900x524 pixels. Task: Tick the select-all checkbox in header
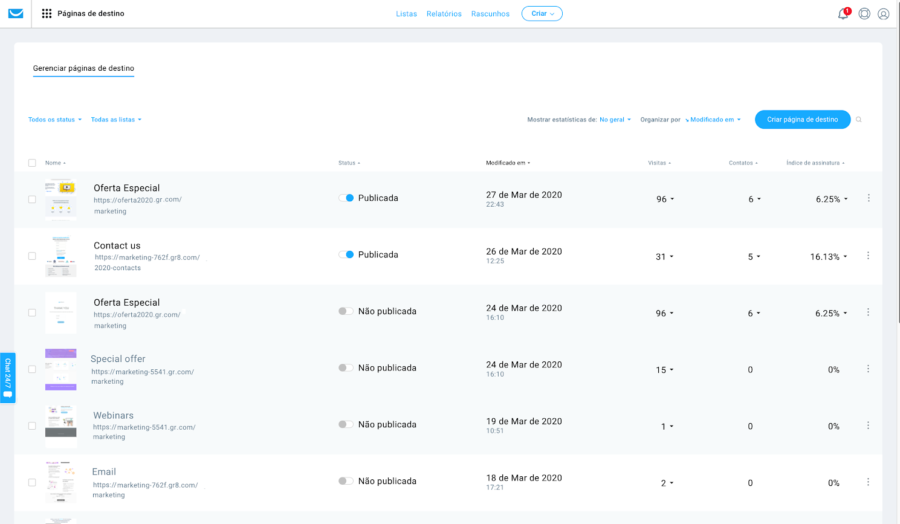point(32,163)
